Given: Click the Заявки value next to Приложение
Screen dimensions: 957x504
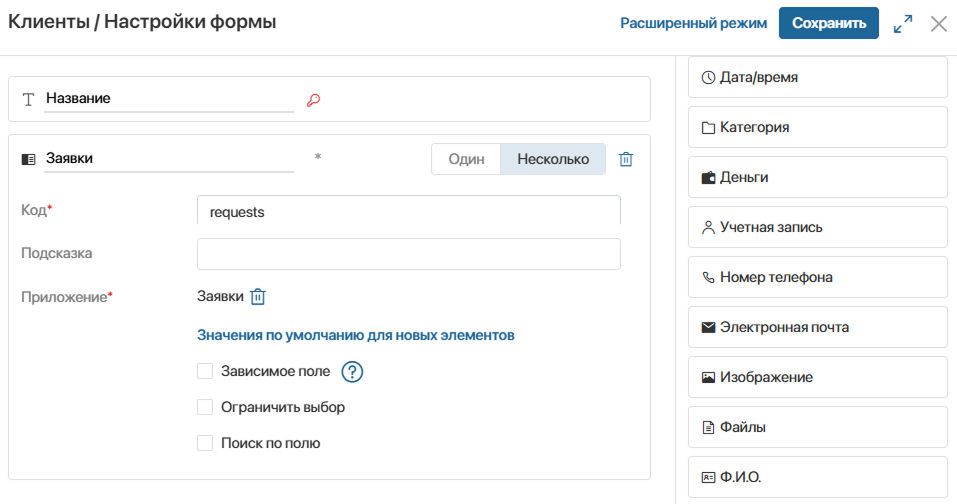Looking at the screenshot, I should point(220,297).
